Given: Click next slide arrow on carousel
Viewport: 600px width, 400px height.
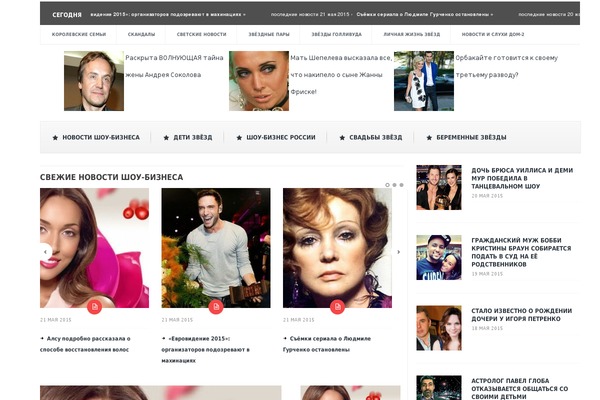Looking at the screenshot, I should pos(398,252).
